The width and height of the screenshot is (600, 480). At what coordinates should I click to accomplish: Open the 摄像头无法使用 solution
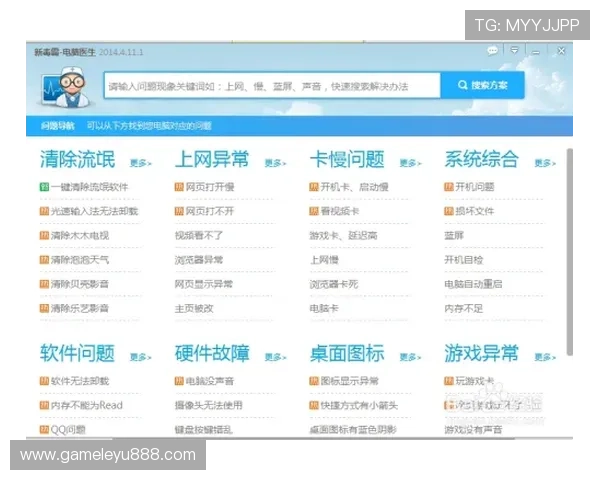(x=209, y=405)
